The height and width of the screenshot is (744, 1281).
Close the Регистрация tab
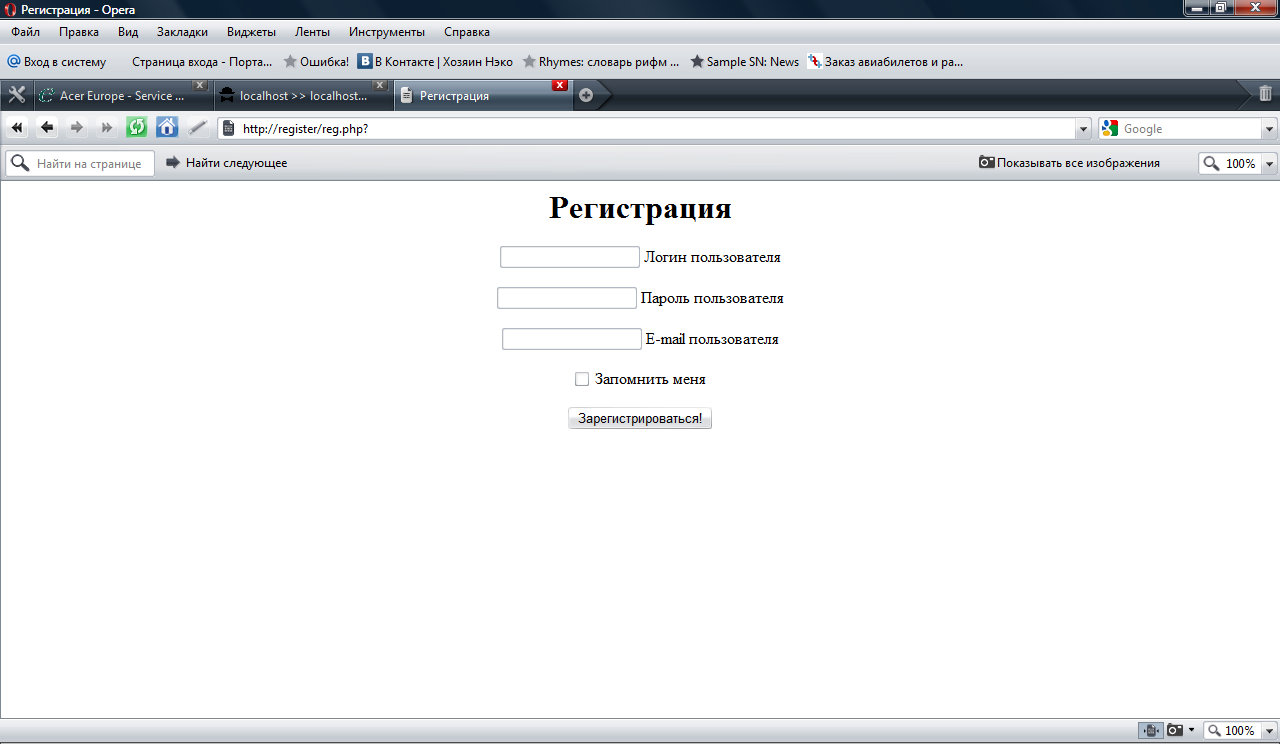tap(560, 85)
